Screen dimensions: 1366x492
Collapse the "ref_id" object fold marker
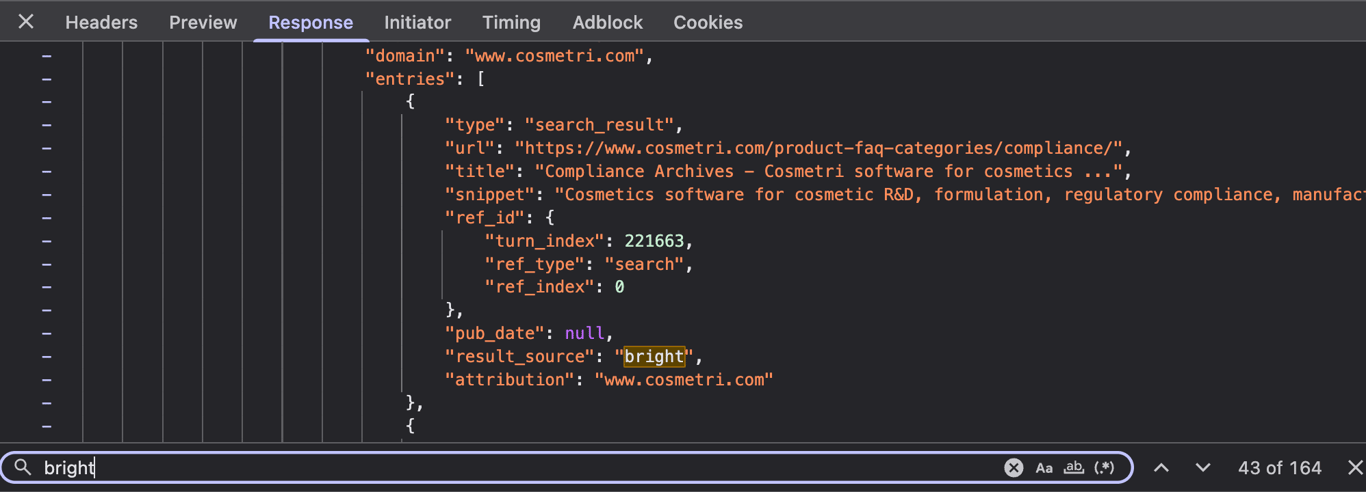pos(46,217)
